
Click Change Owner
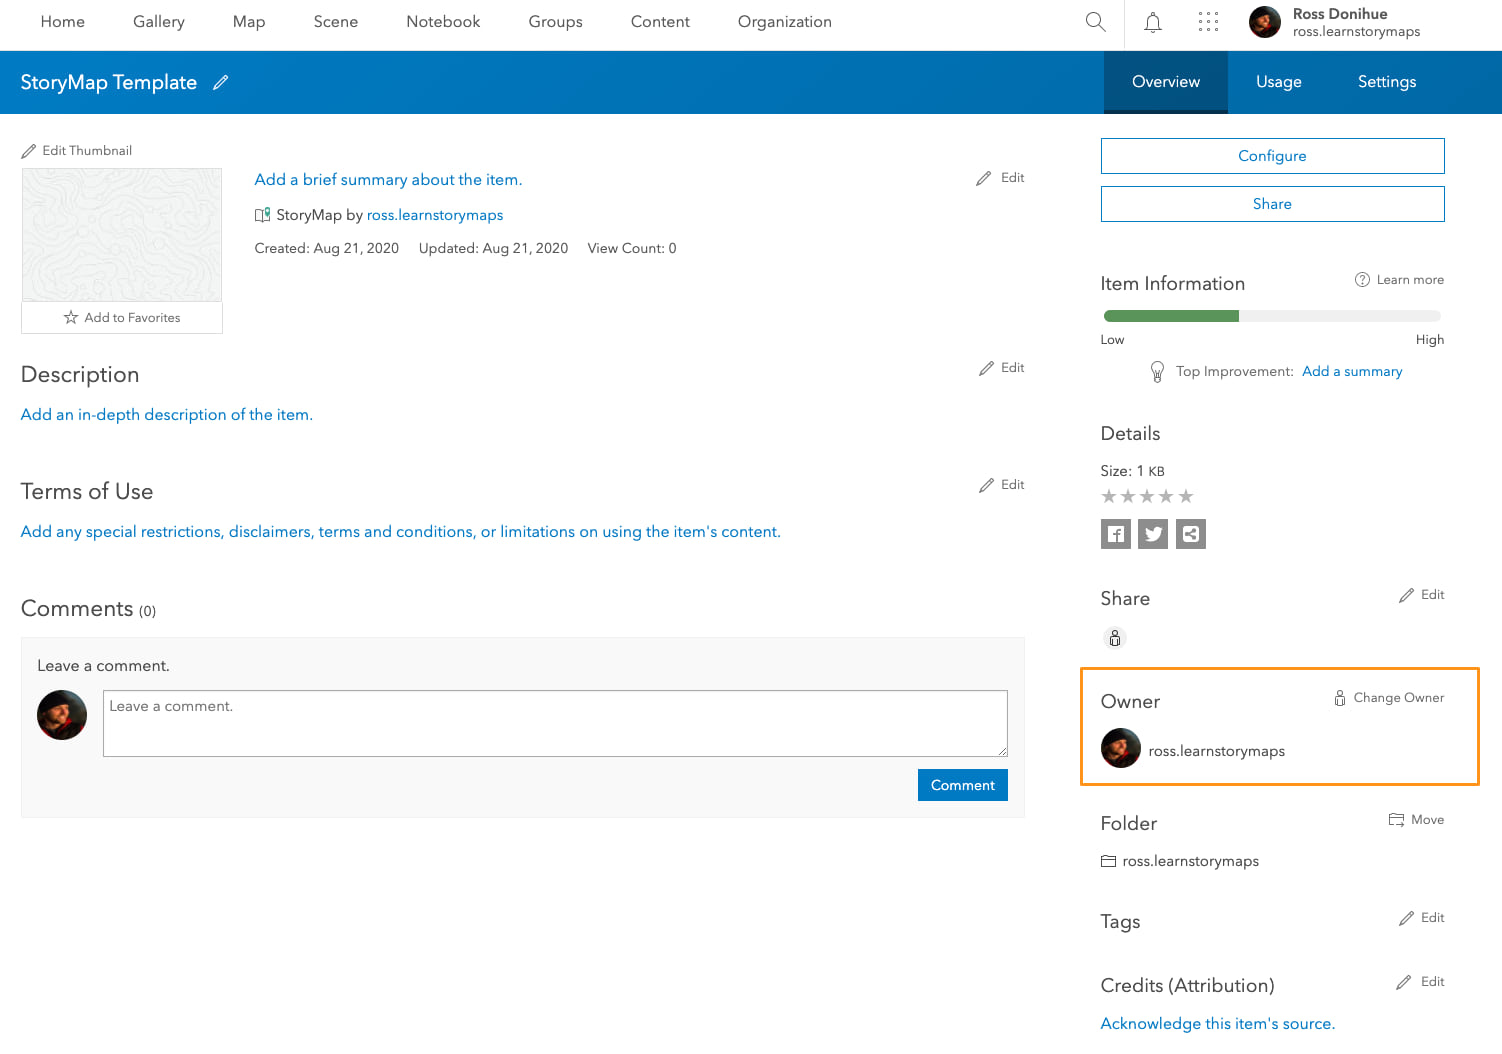pyautogui.click(x=1389, y=698)
